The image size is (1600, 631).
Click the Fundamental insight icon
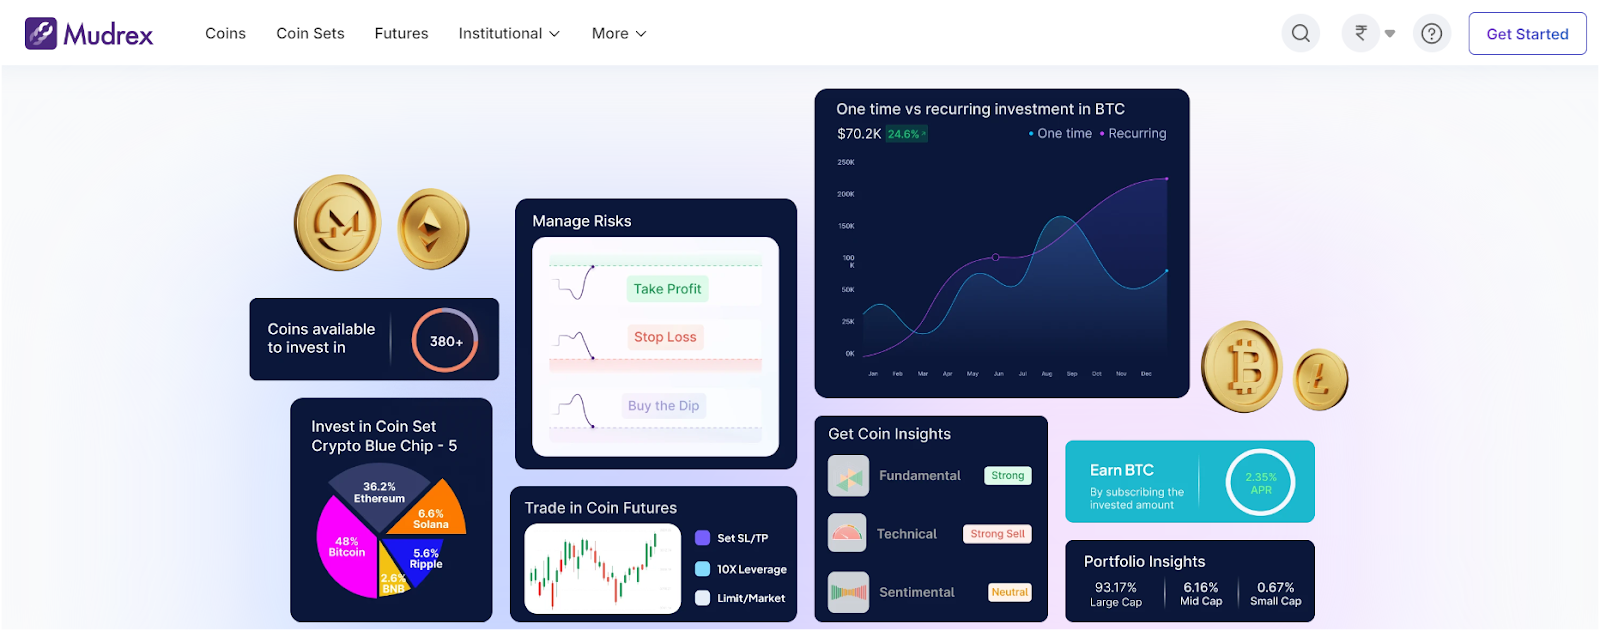click(x=848, y=476)
